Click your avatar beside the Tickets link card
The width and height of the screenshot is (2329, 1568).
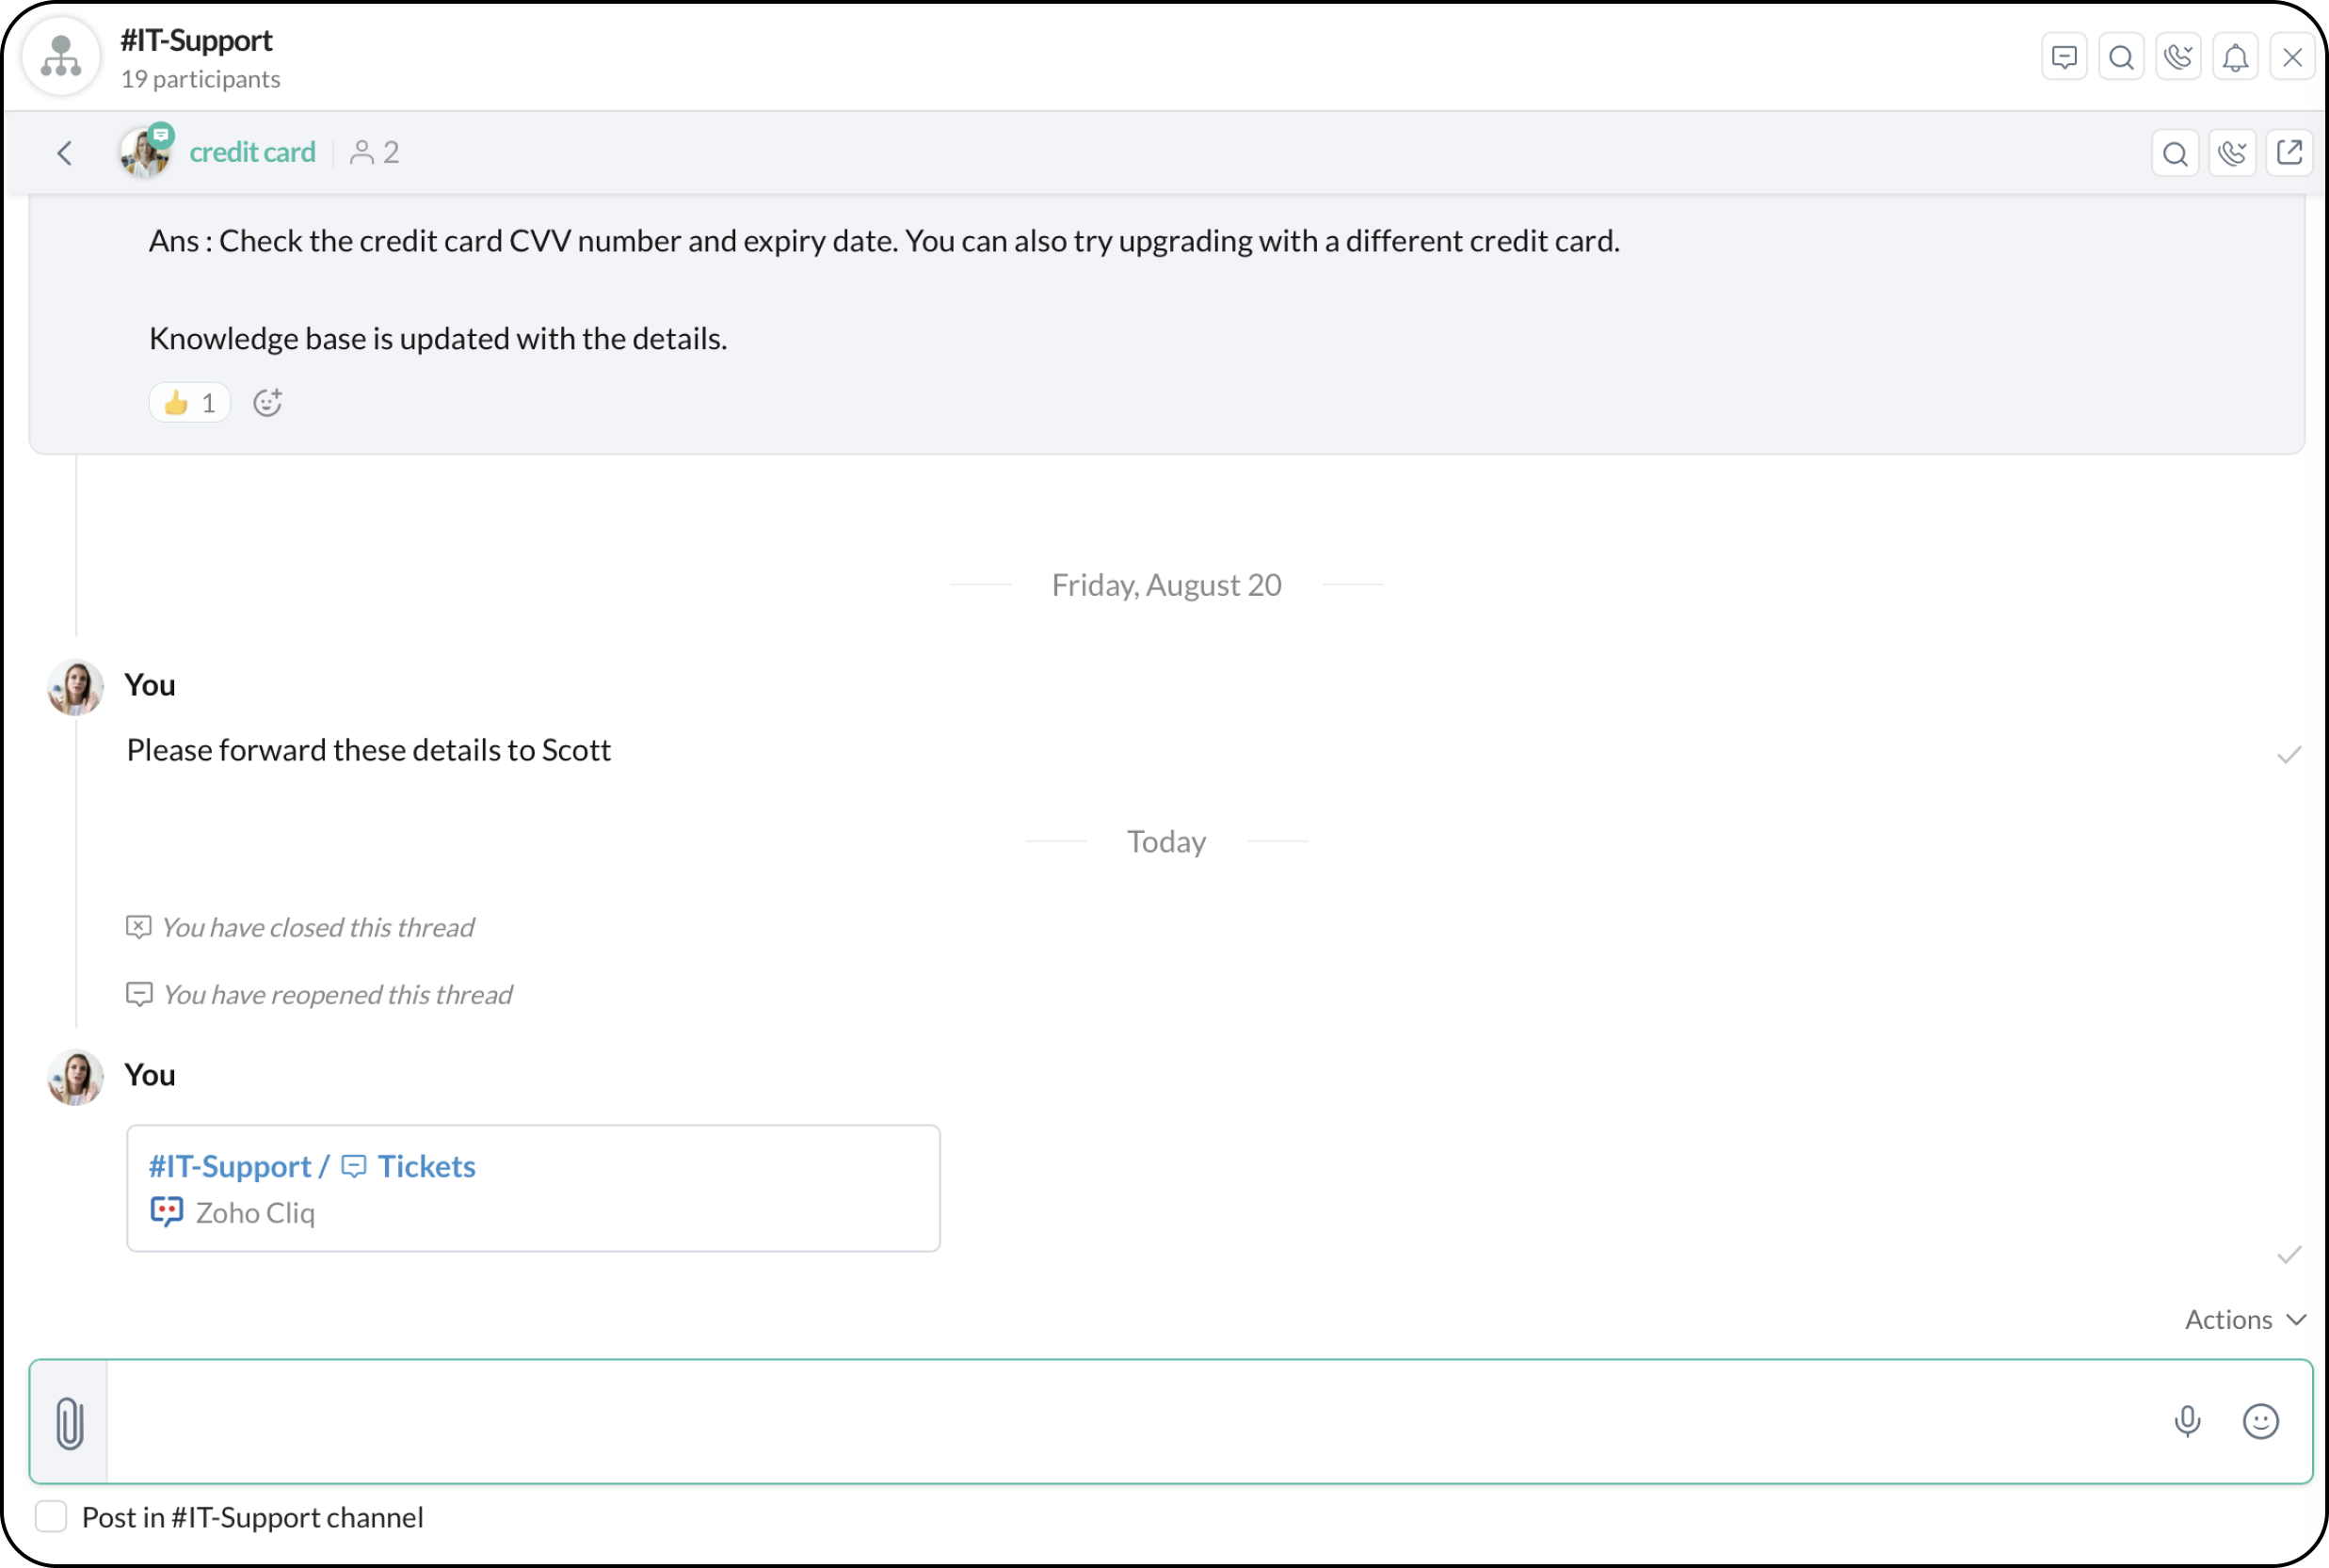[75, 1077]
